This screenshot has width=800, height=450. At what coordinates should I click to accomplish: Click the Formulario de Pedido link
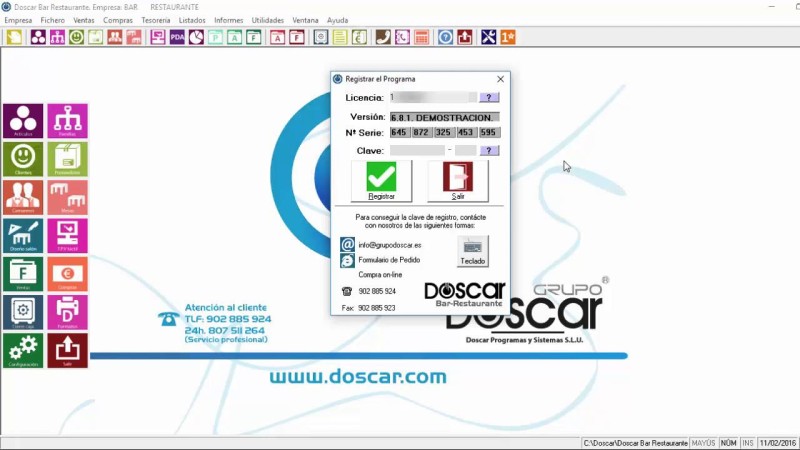389,260
